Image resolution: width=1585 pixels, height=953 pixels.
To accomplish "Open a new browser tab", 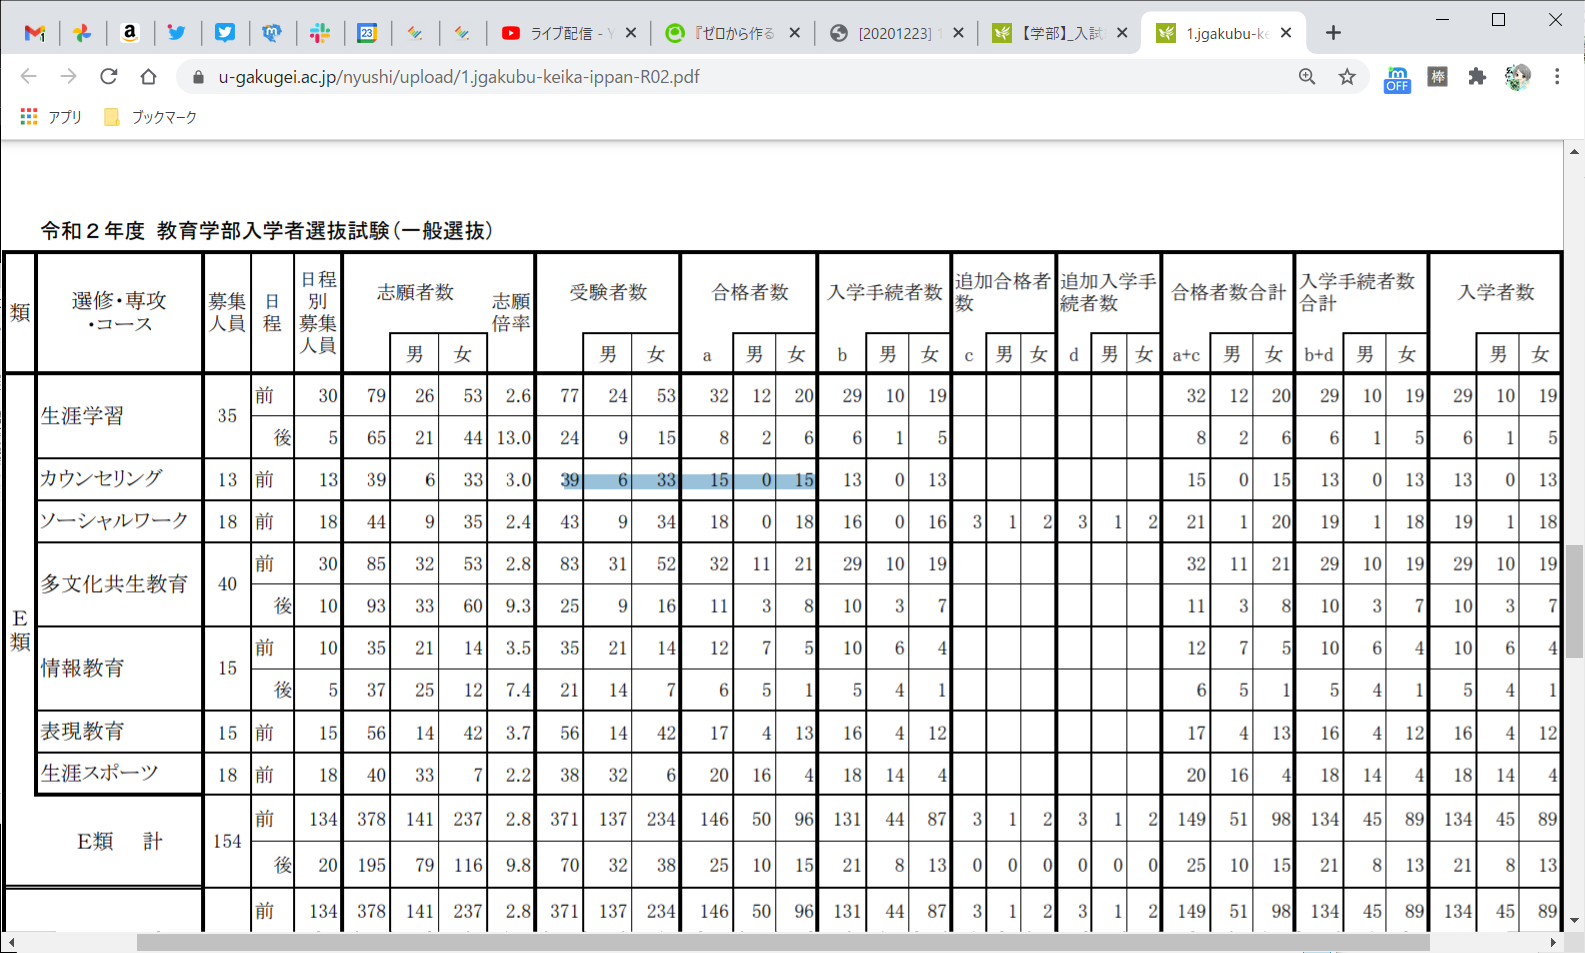I will point(1333,33).
